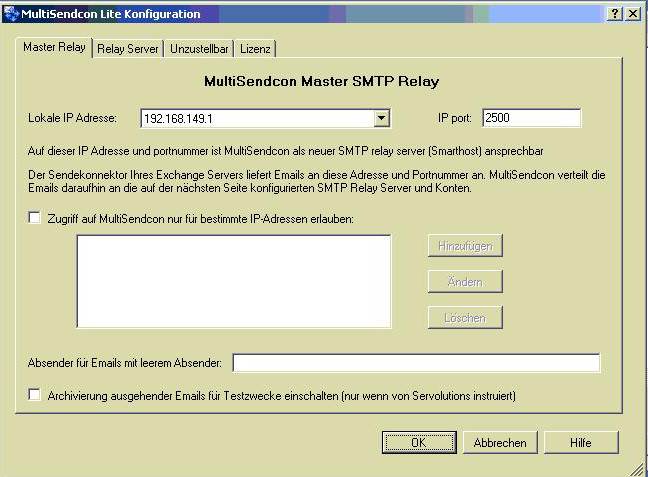Close the MultiSendcon Lite Konfiguration dialog

click(633, 14)
